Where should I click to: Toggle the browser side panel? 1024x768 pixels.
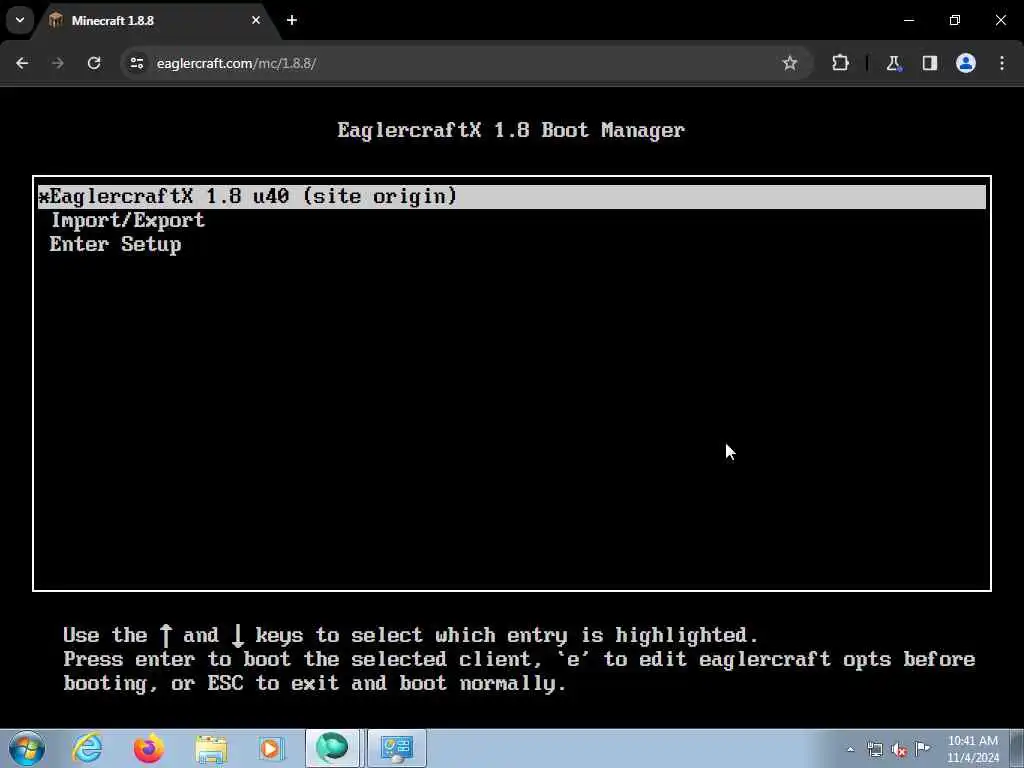930,63
